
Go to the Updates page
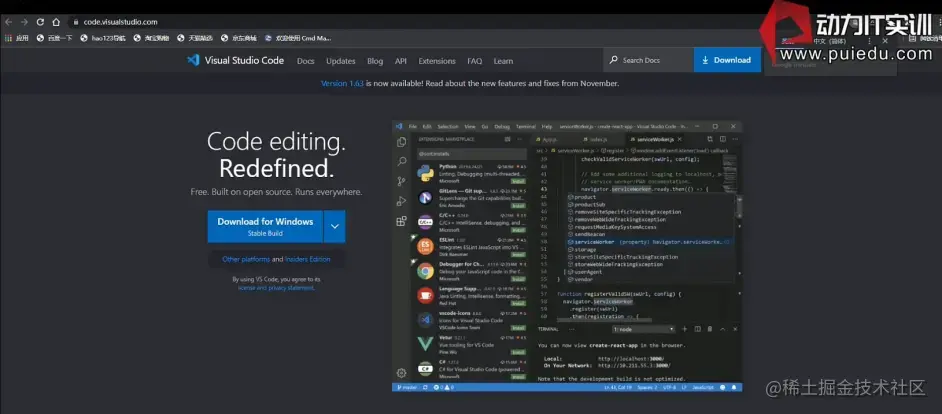tap(341, 61)
